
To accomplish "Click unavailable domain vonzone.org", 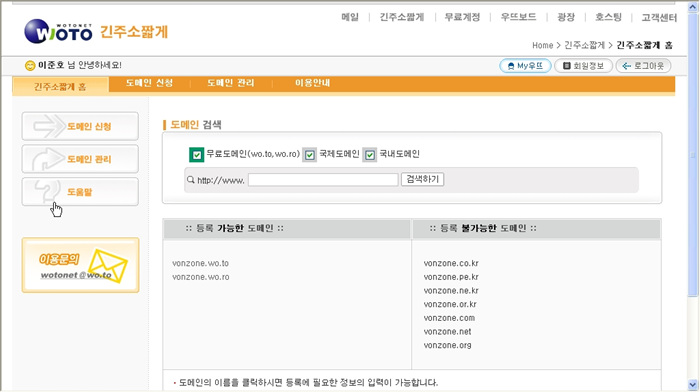I will pos(447,346).
